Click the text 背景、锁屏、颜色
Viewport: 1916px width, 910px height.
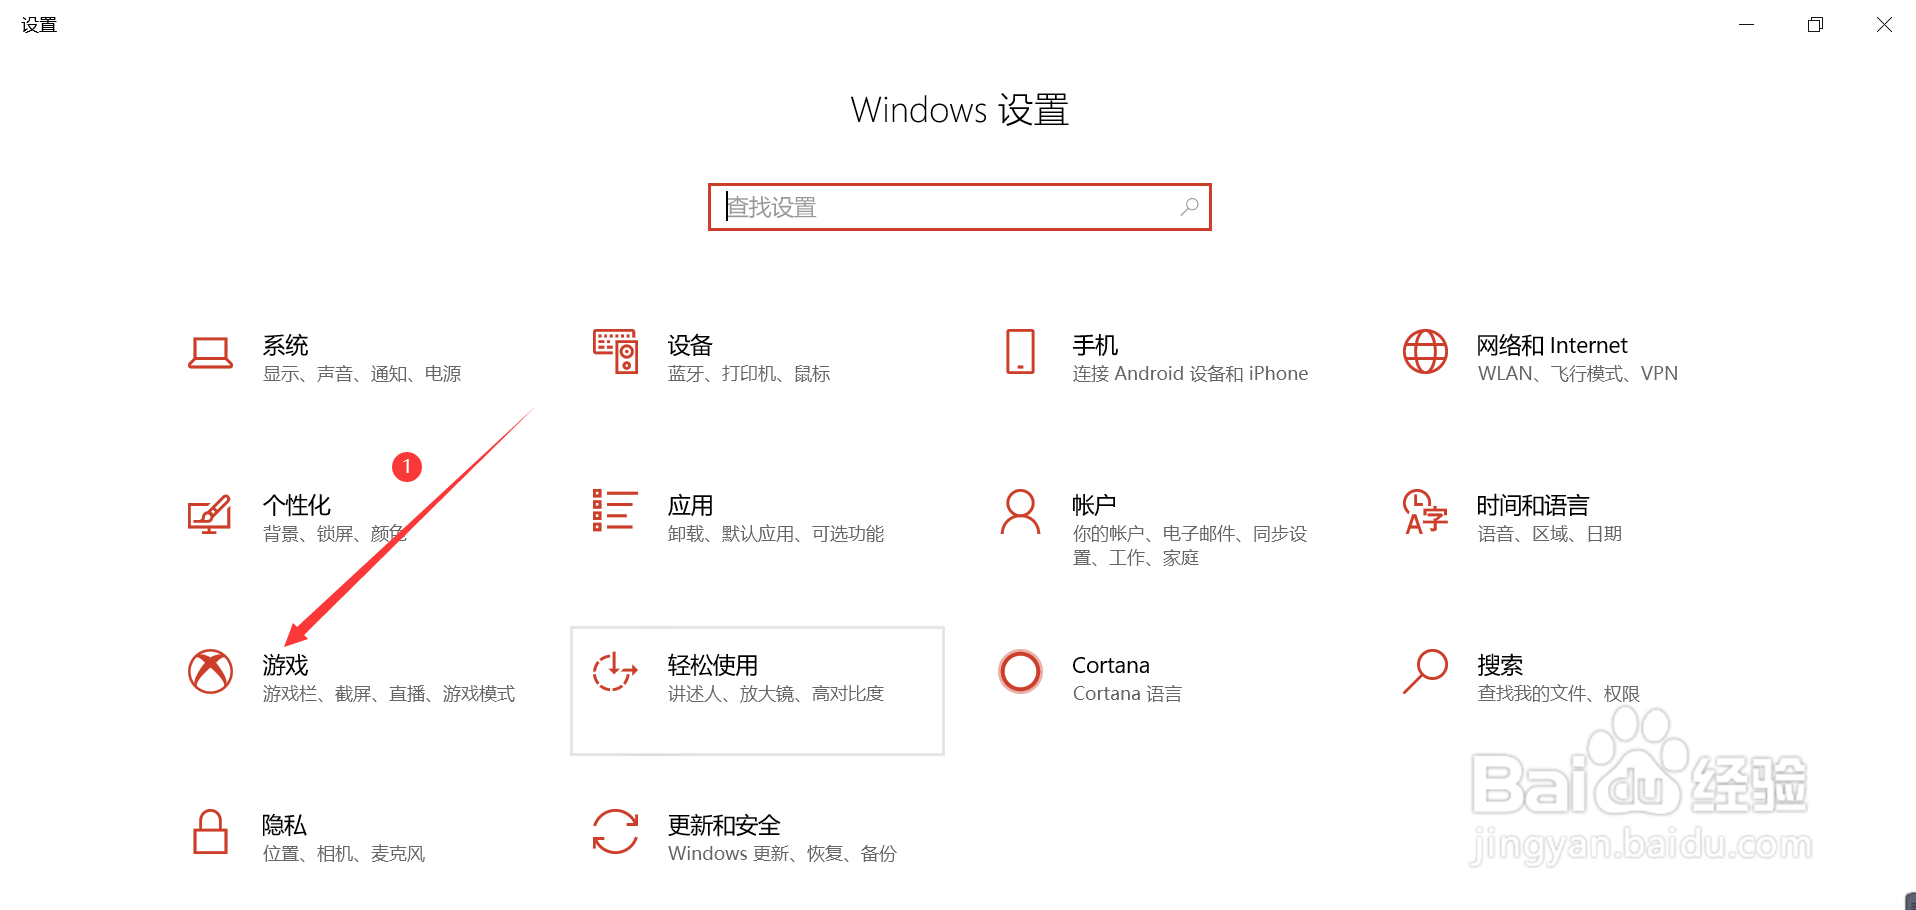coord(335,534)
